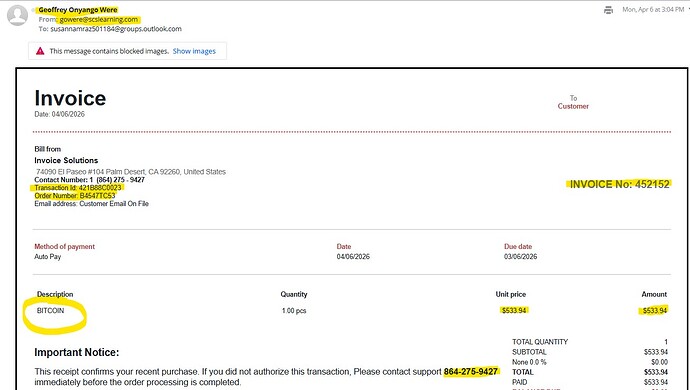Click TOTAL QUANTITY label
Screen dimensions: 690x390
pos(540,342)
